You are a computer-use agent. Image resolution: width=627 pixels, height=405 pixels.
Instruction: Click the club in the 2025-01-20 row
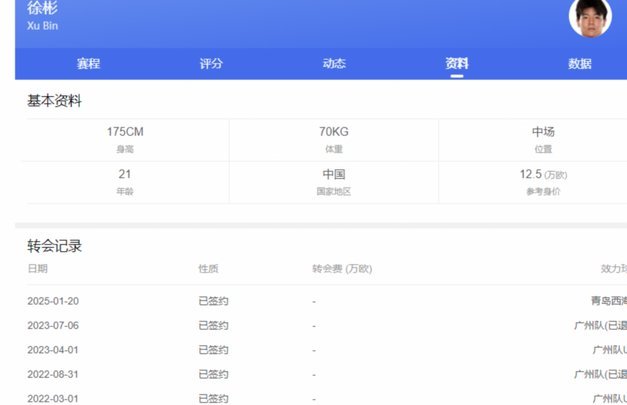click(x=609, y=301)
